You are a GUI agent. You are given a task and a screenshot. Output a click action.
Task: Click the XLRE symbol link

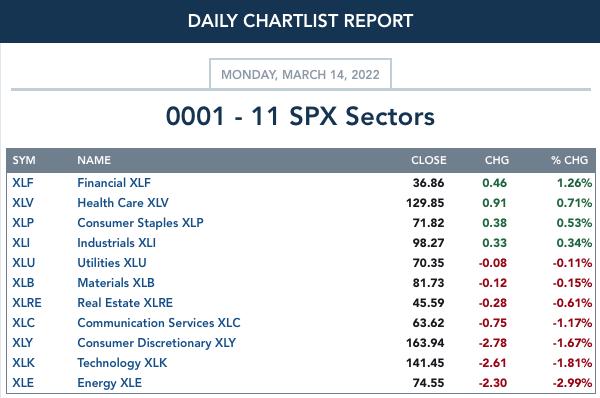tap(27, 303)
